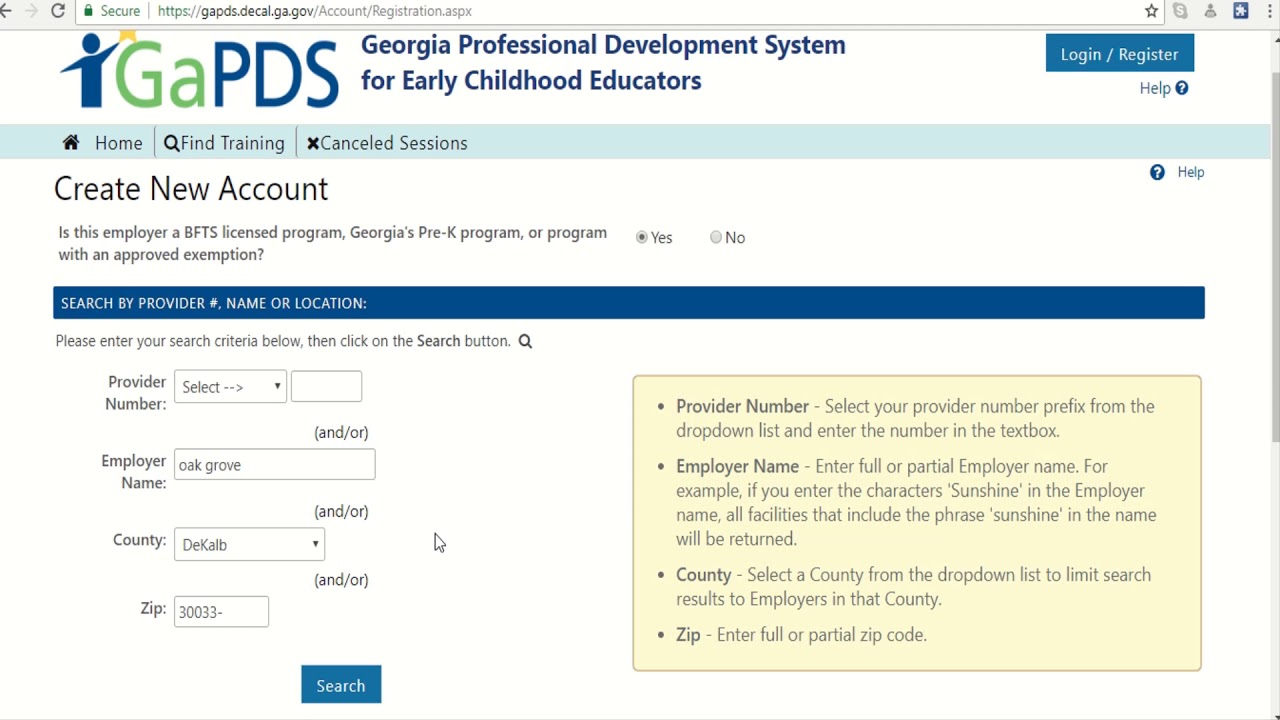Click the GaPDS logo
1280x720 pixels.
(x=200, y=70)
